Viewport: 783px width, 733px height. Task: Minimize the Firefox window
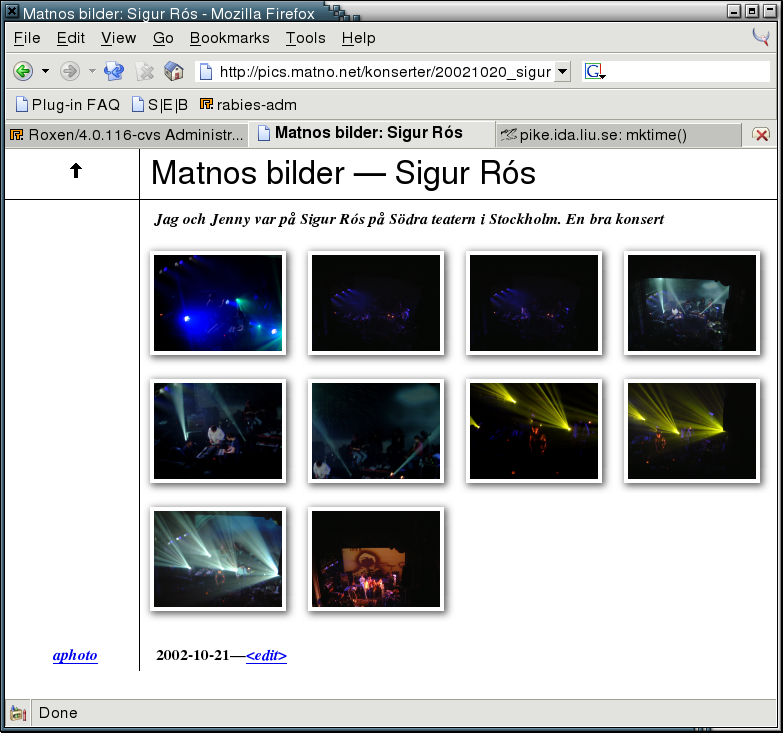click(734, 10)
